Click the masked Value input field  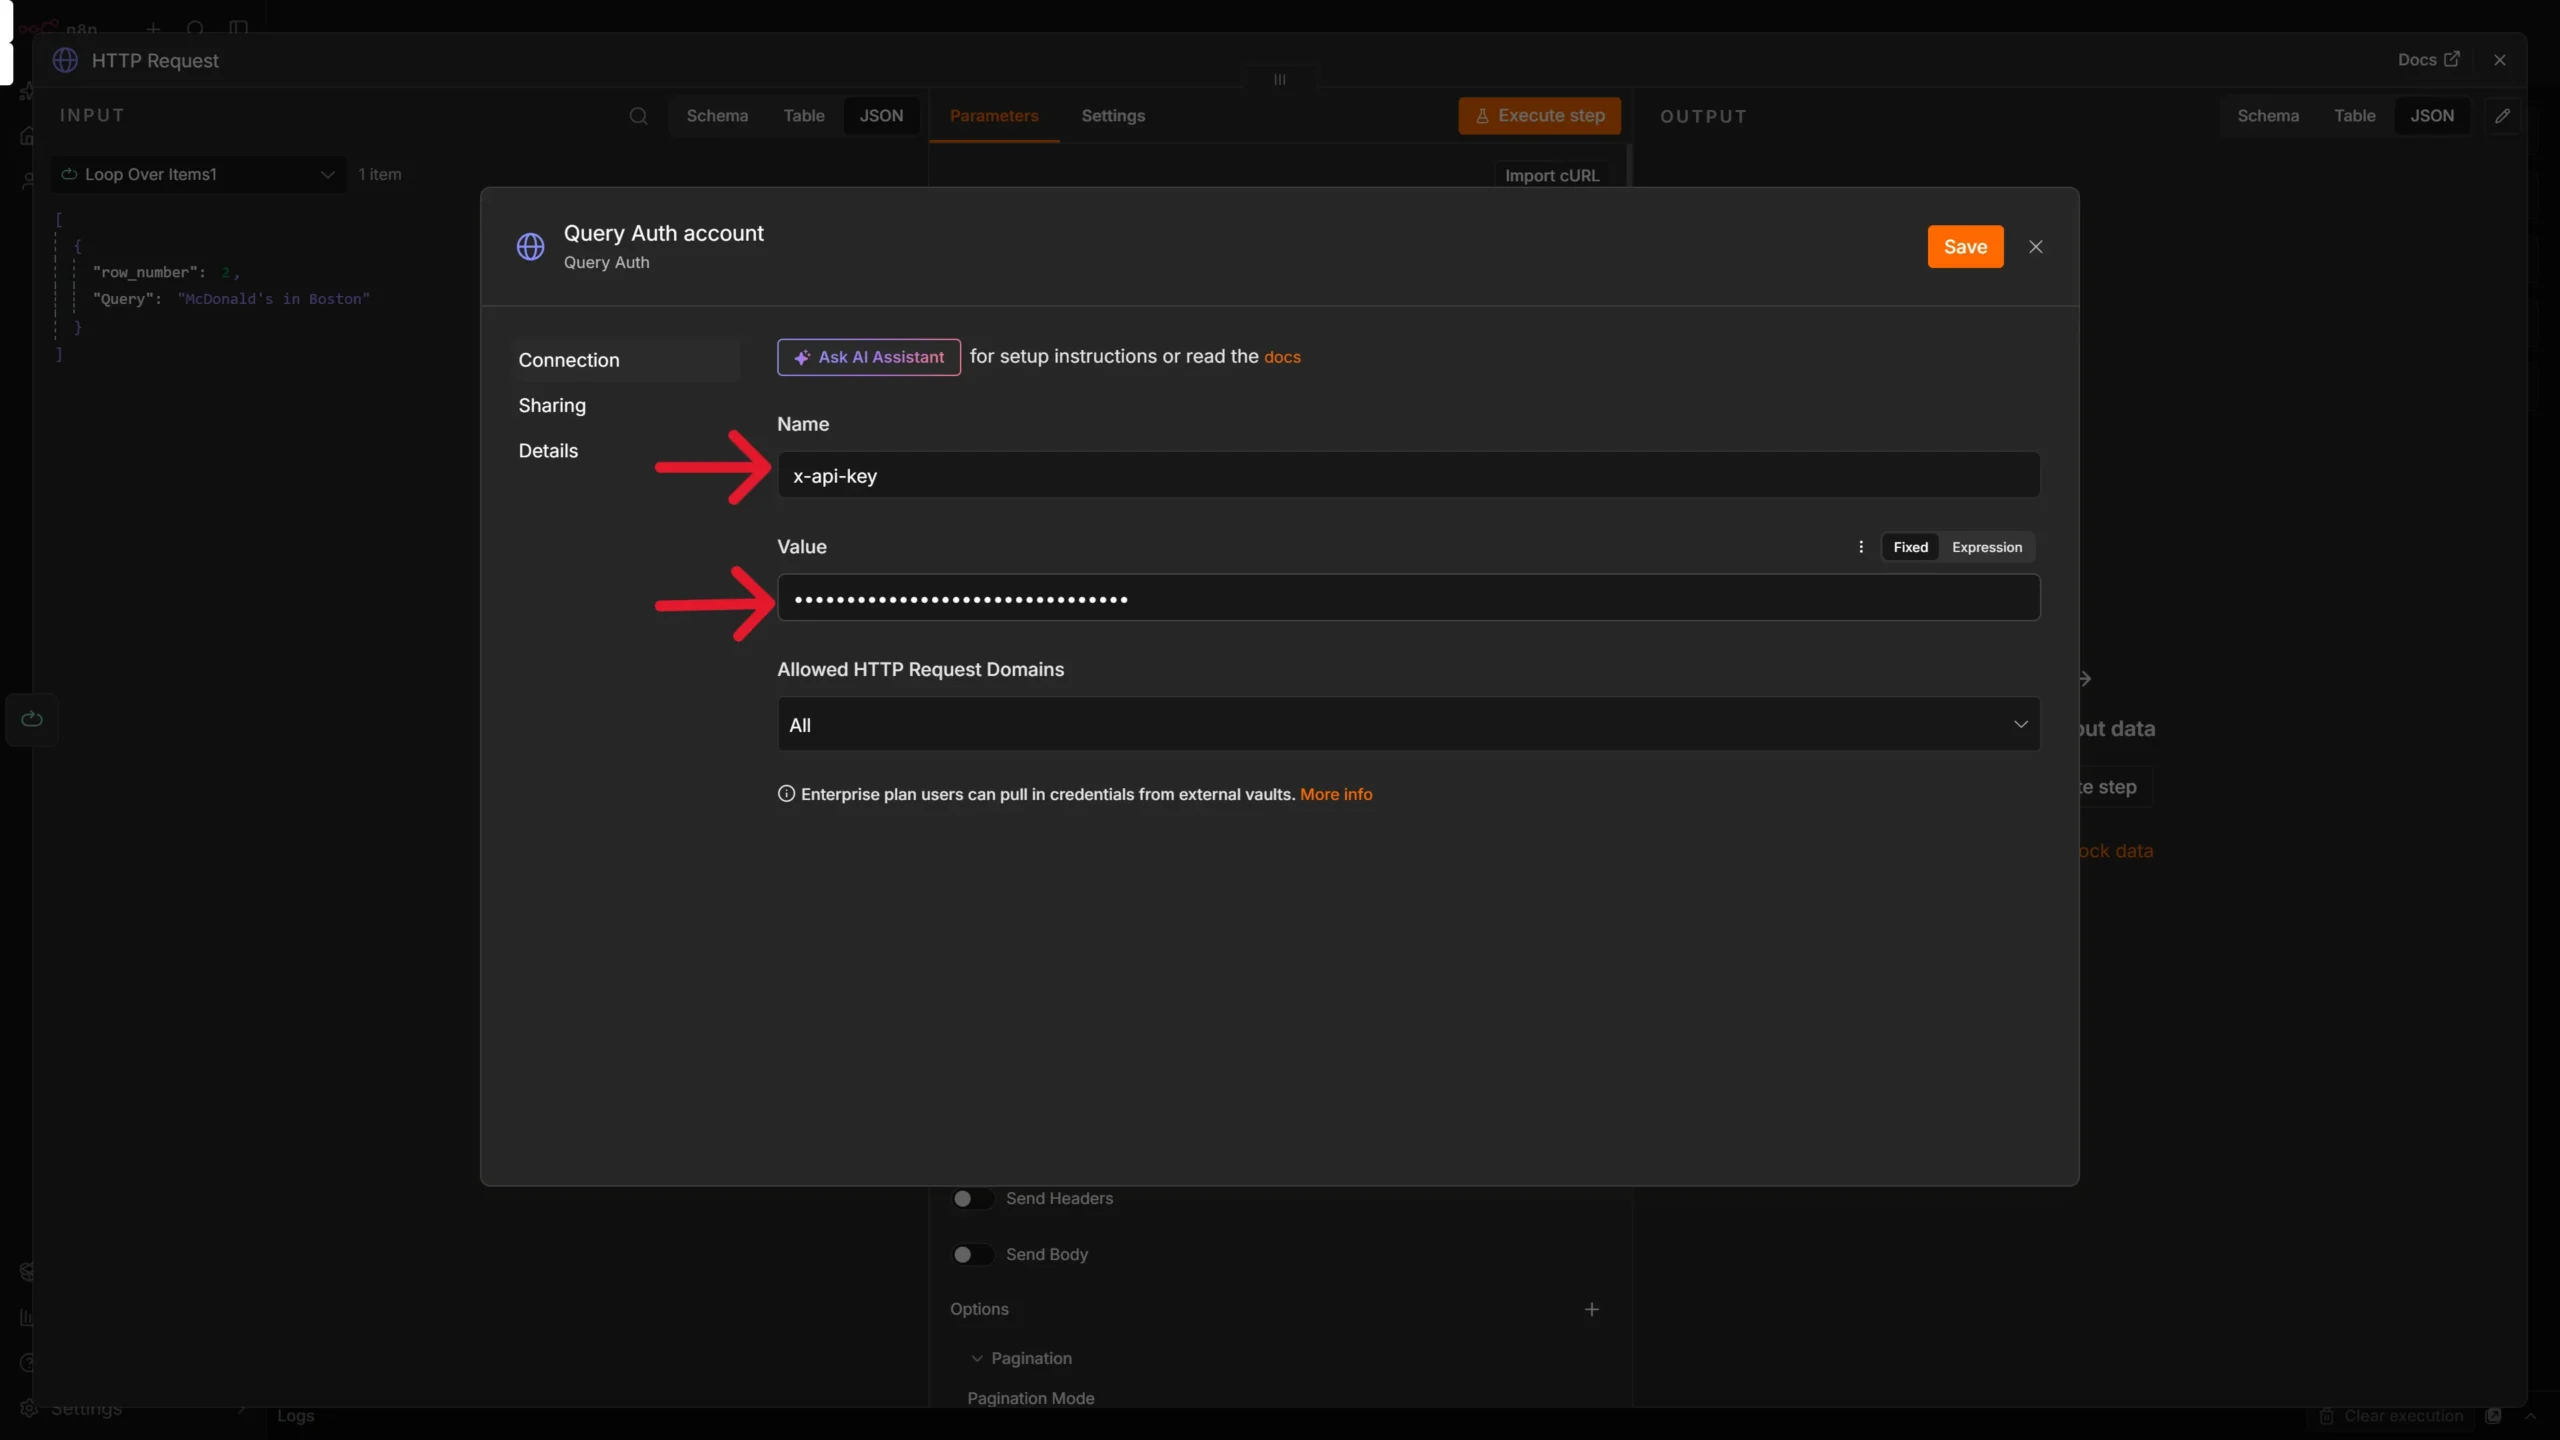(1408, 598)
